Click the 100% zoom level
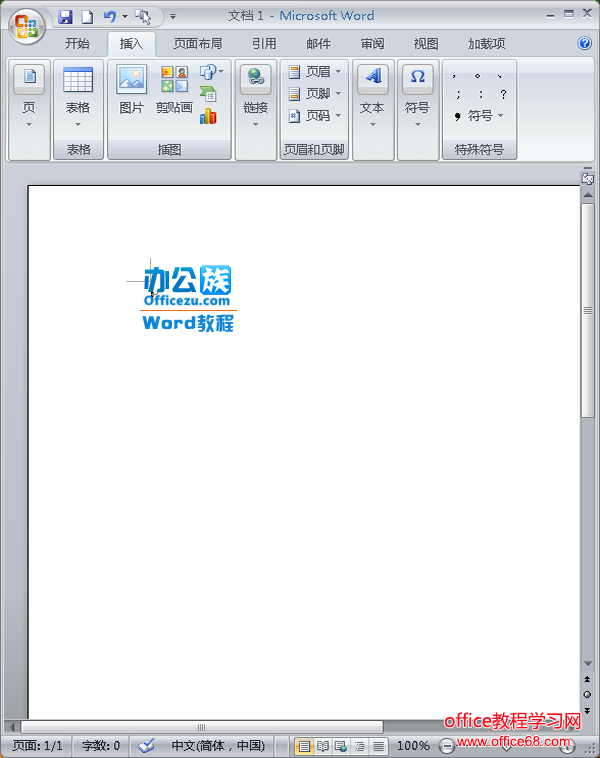600x758 pixels. click(413, 746)
